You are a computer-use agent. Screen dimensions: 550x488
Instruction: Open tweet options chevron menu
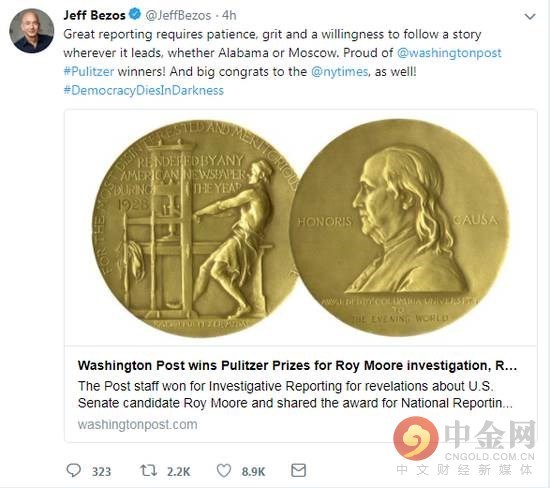(x=530, y=16)
